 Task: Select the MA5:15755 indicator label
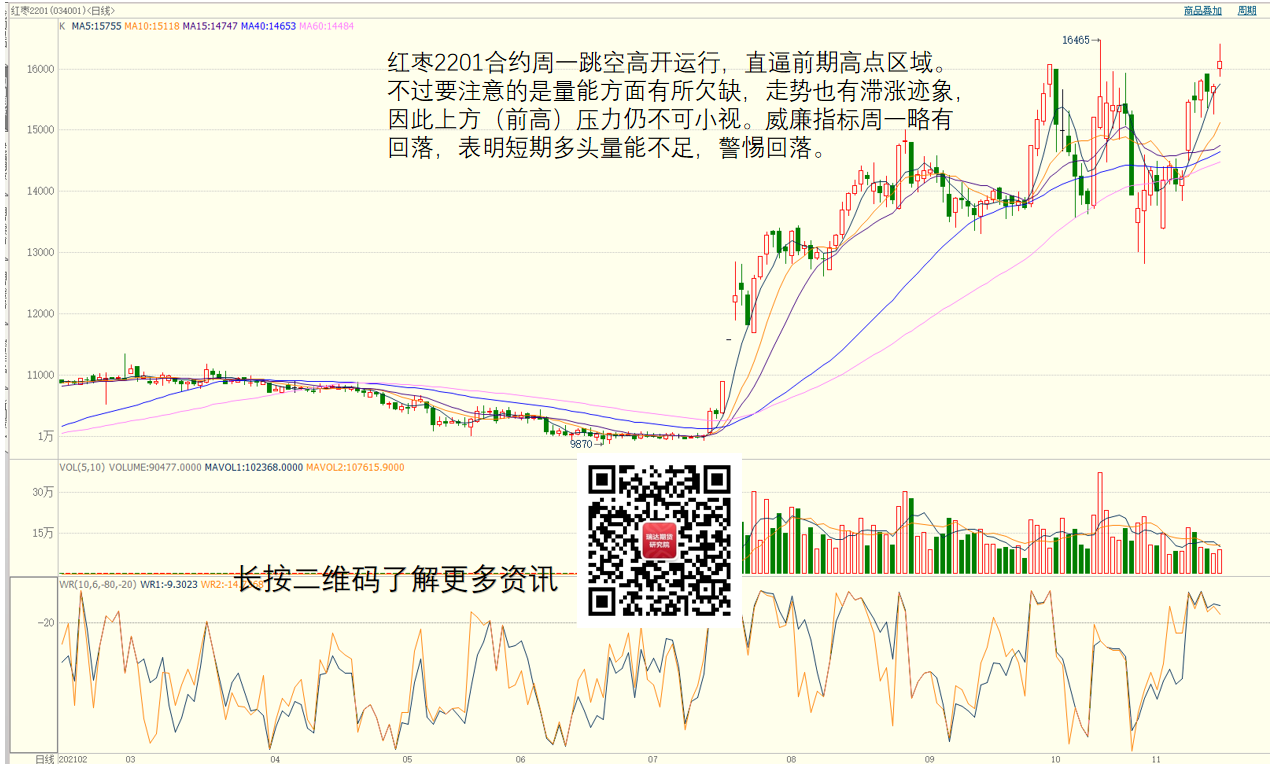(96, 27)
